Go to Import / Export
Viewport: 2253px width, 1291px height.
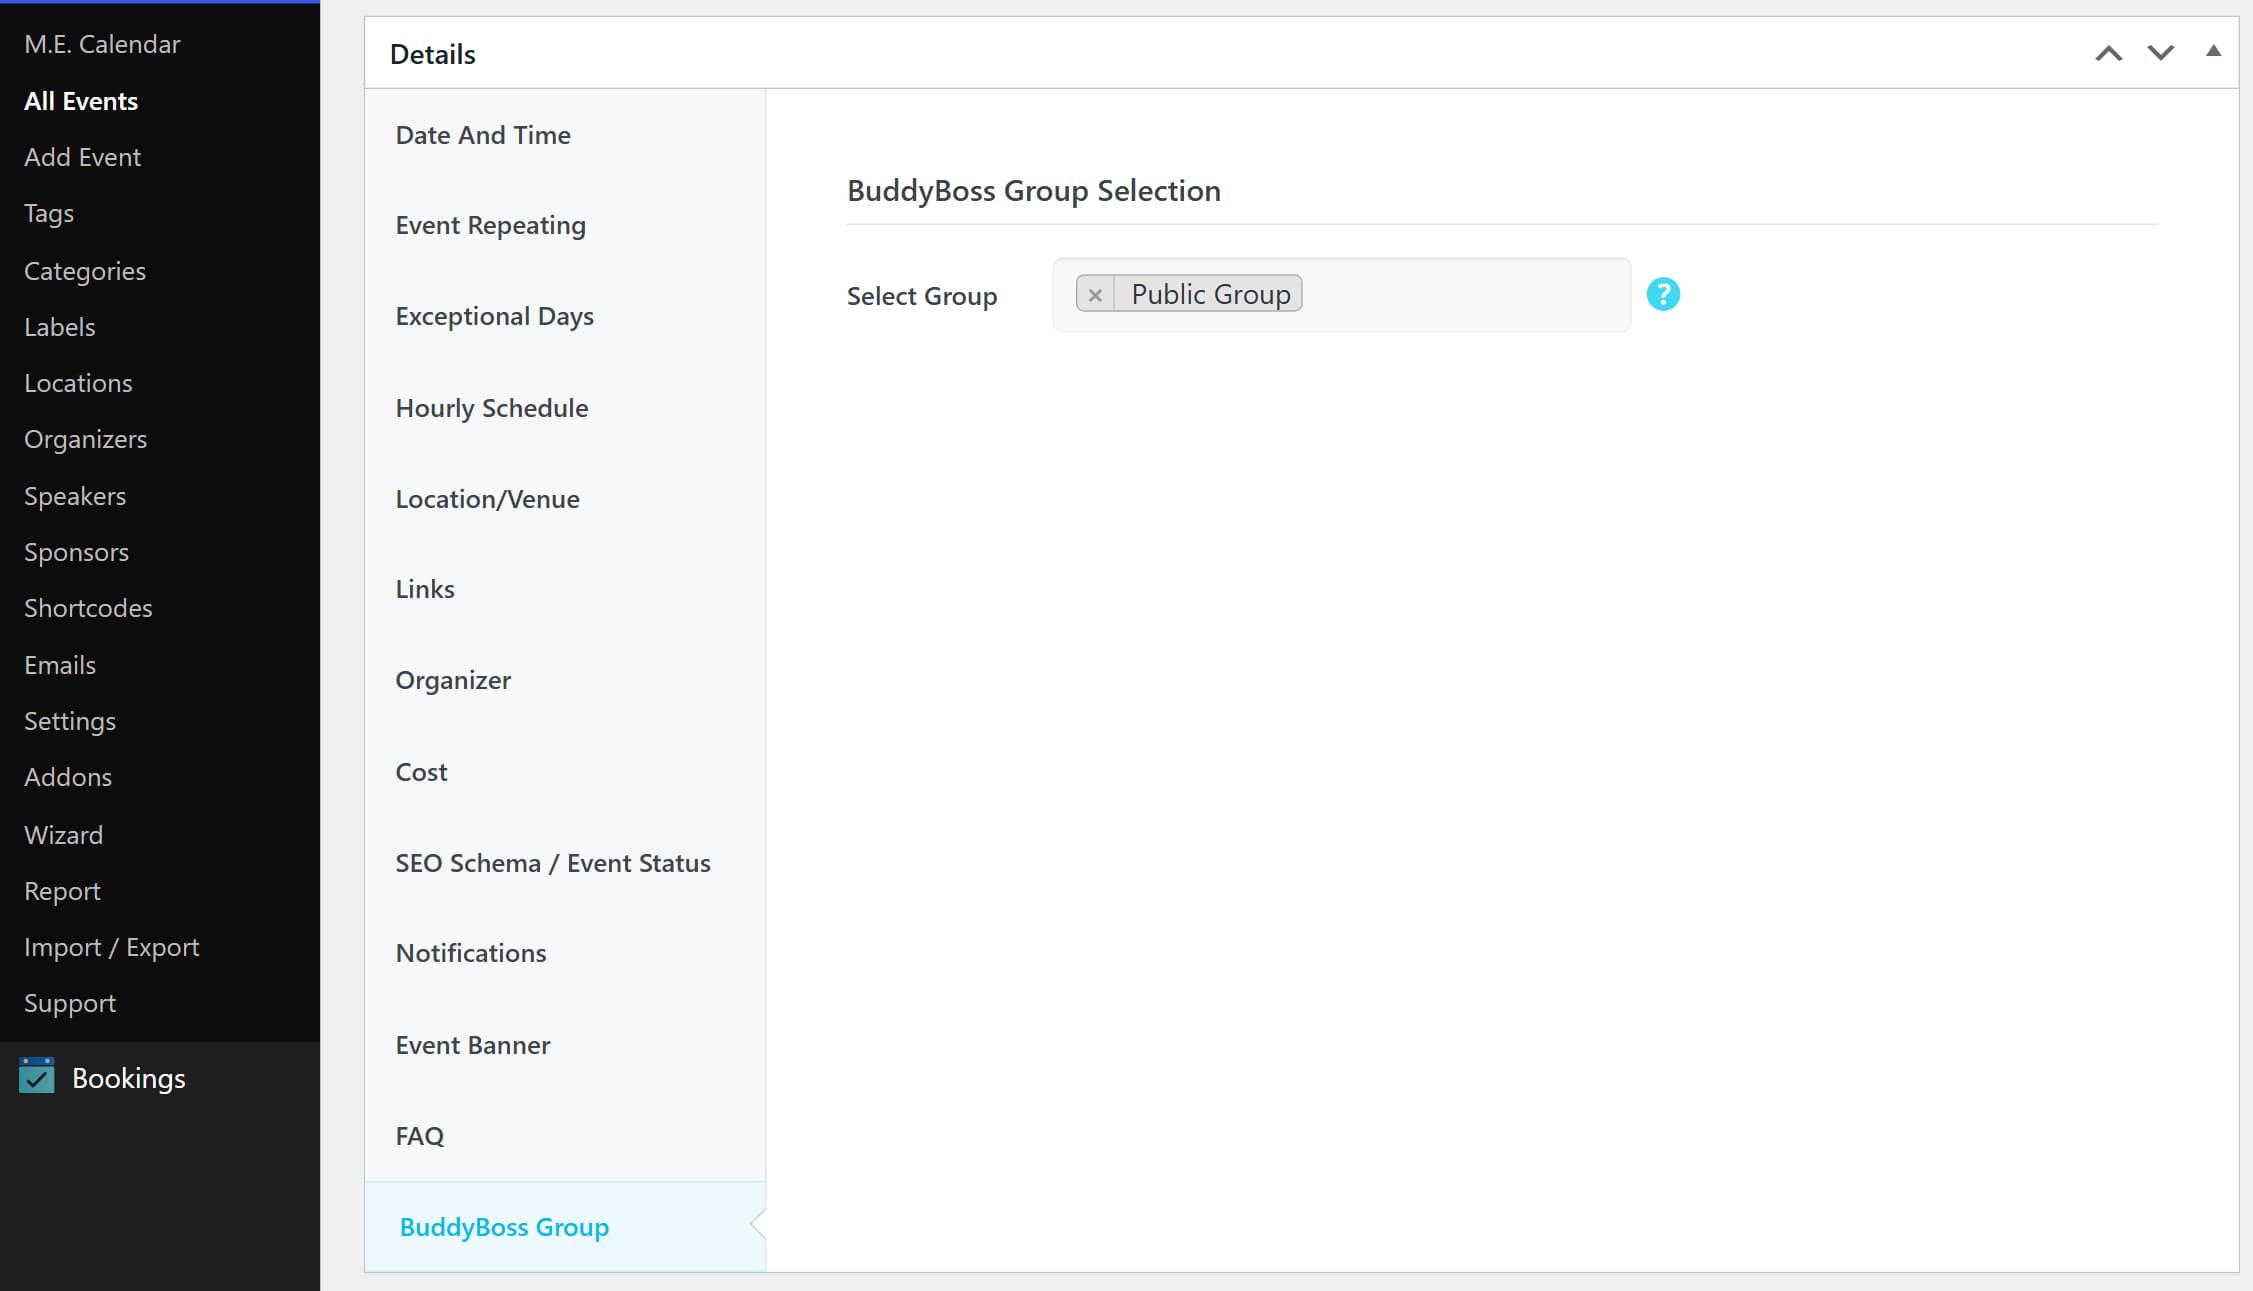112,947
